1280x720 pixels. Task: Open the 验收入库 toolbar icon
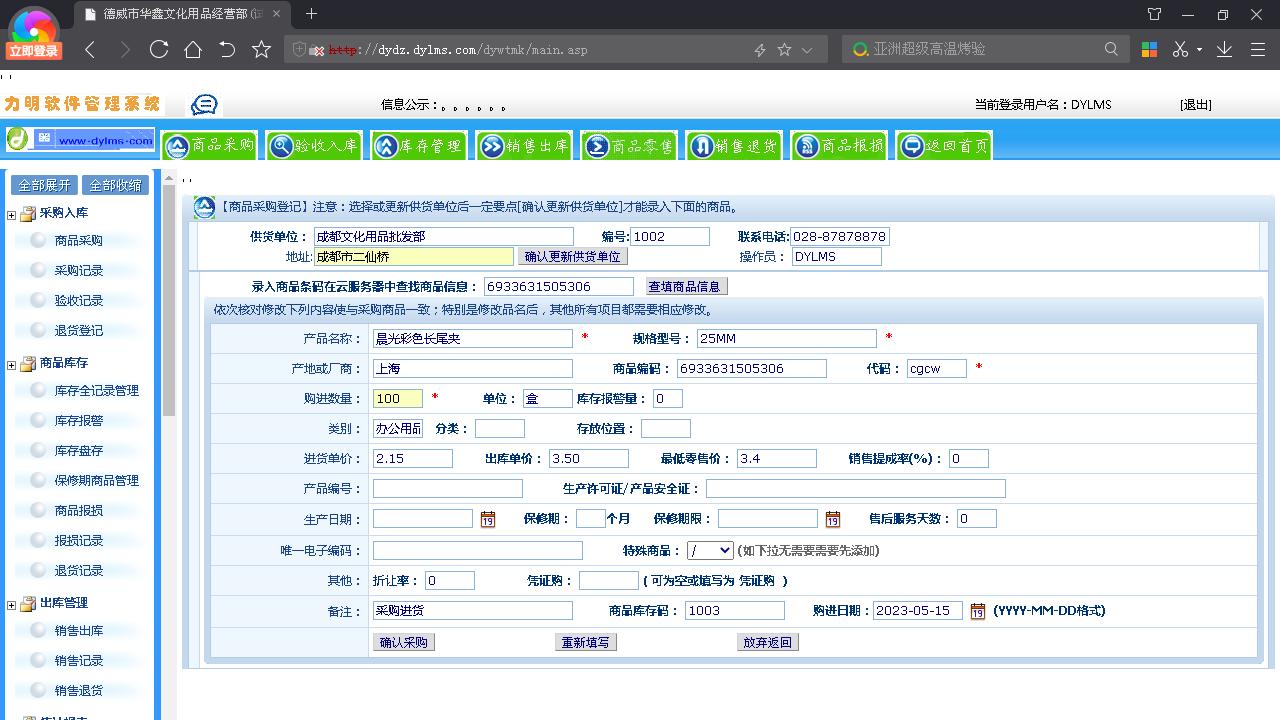point(314,145)
